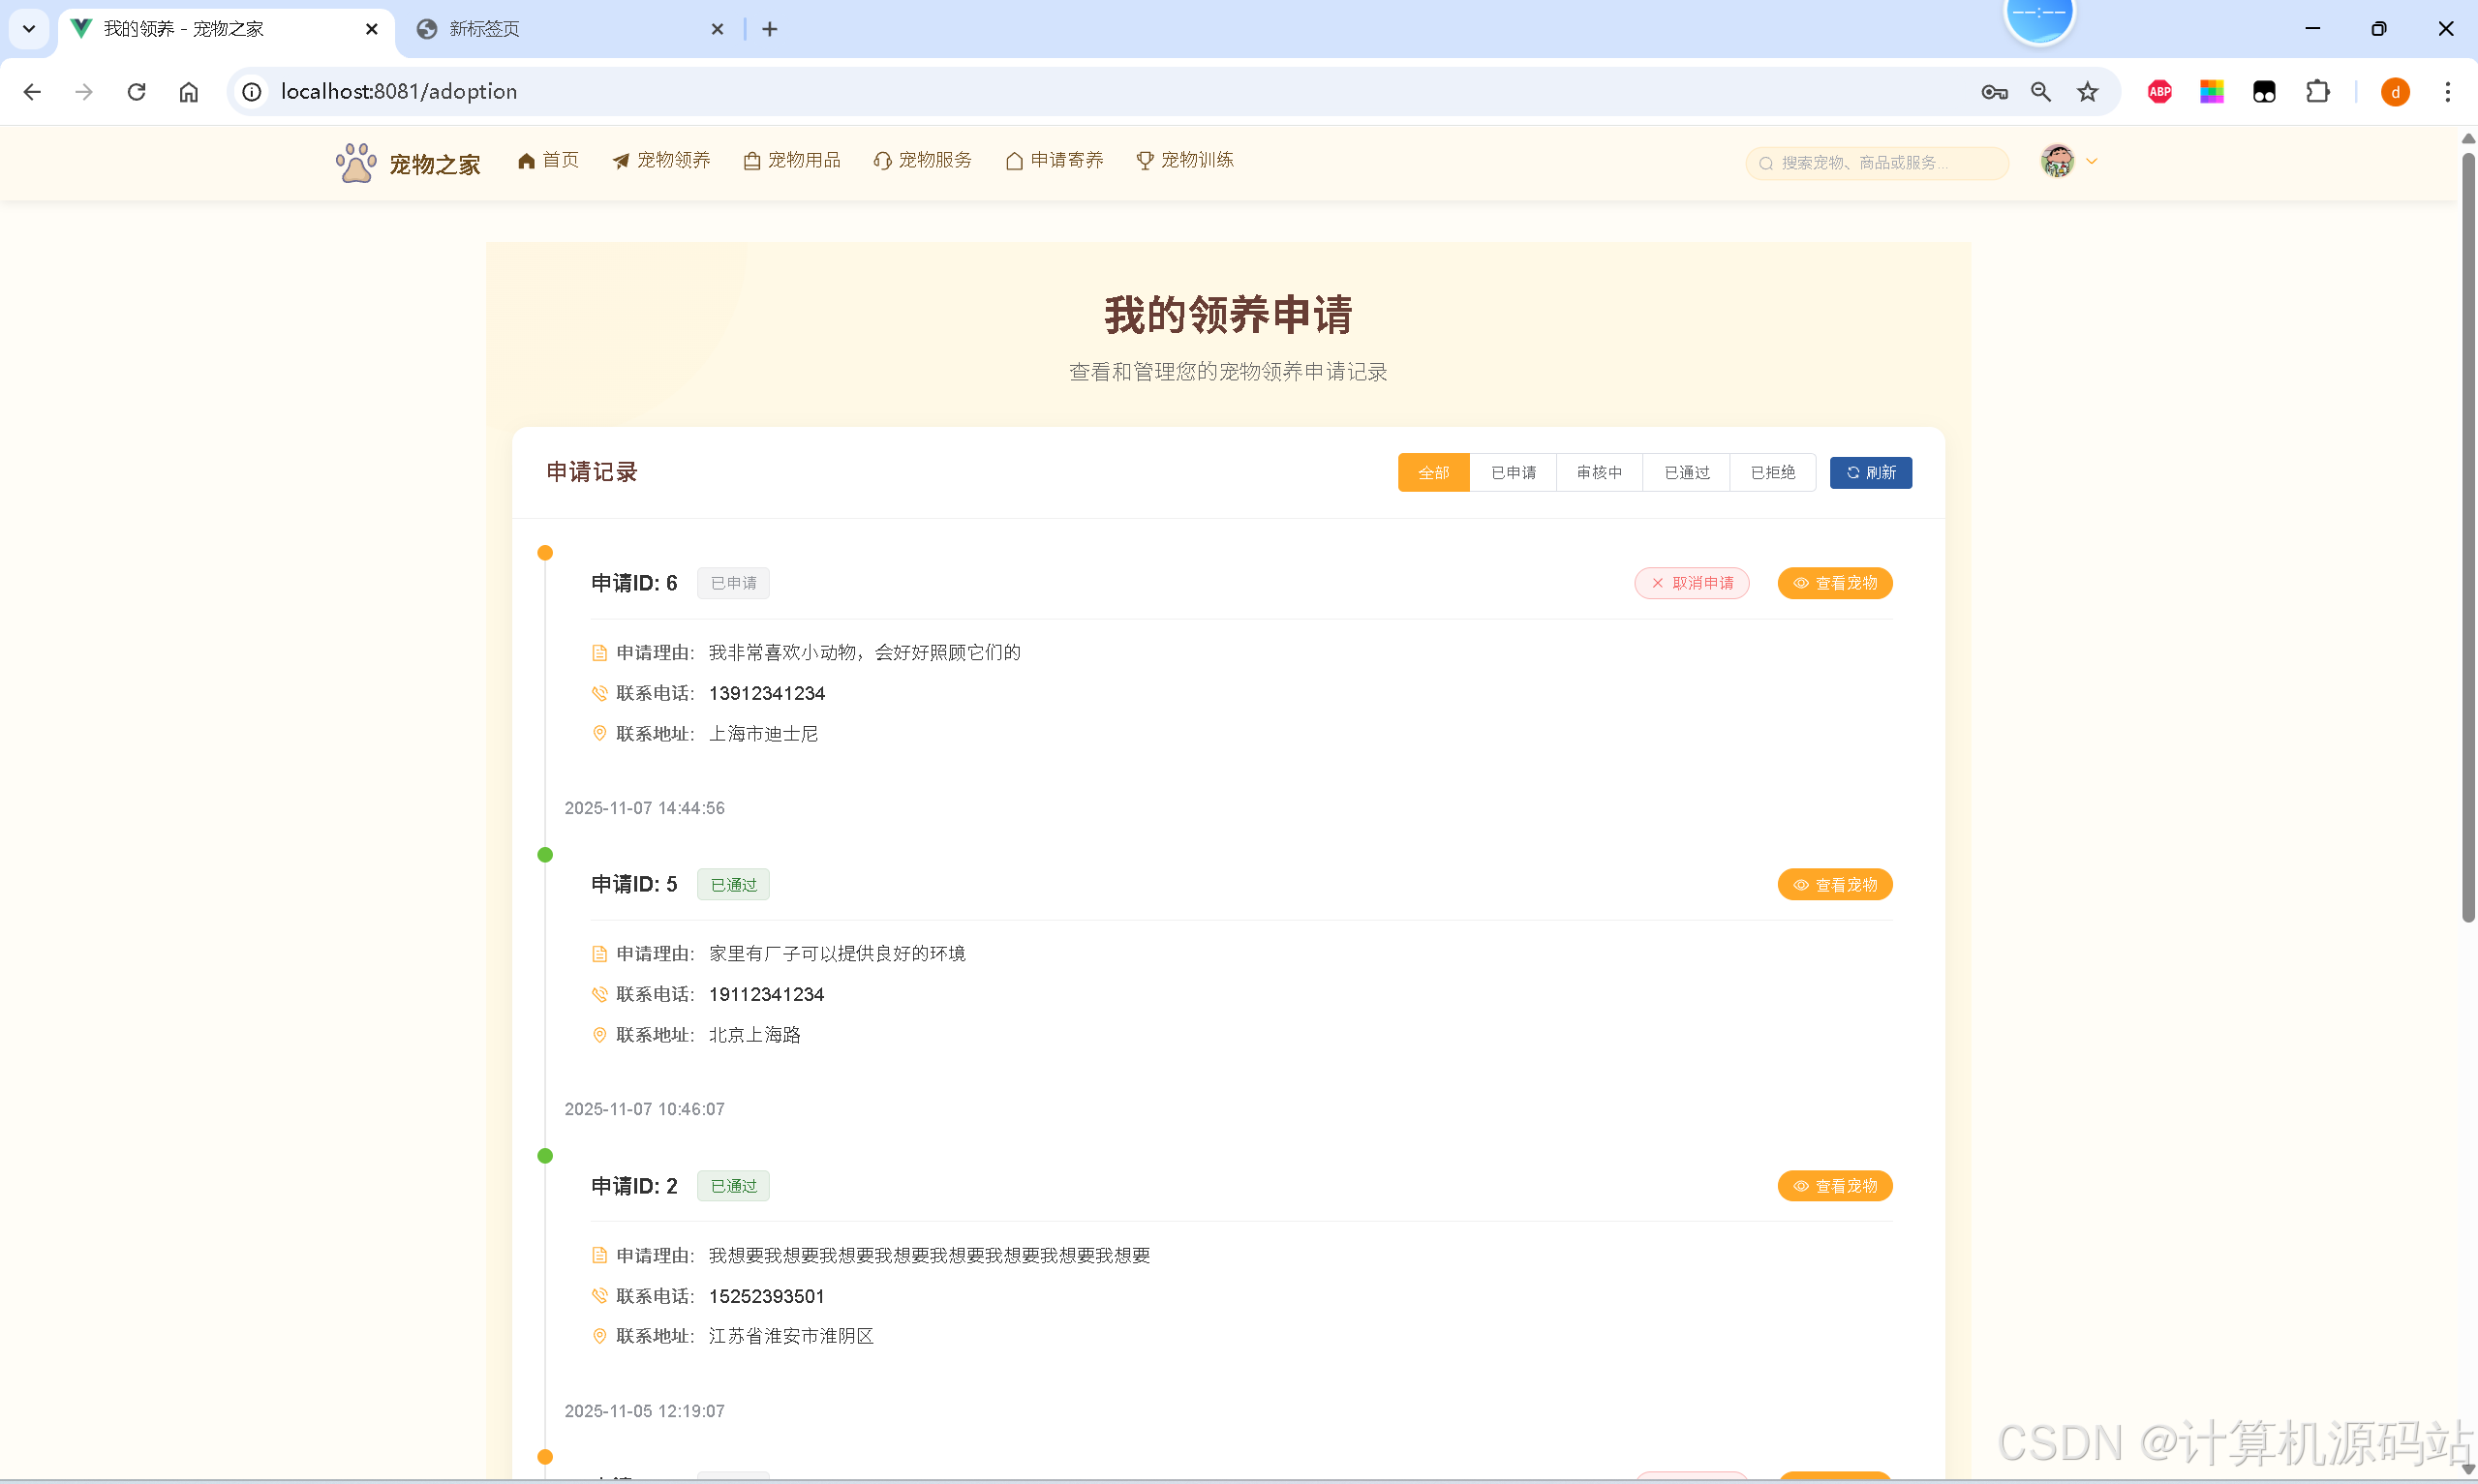Click the 我的领养申请 page title
This screenshot has width=2478, height=1484.
(1228, 315)
